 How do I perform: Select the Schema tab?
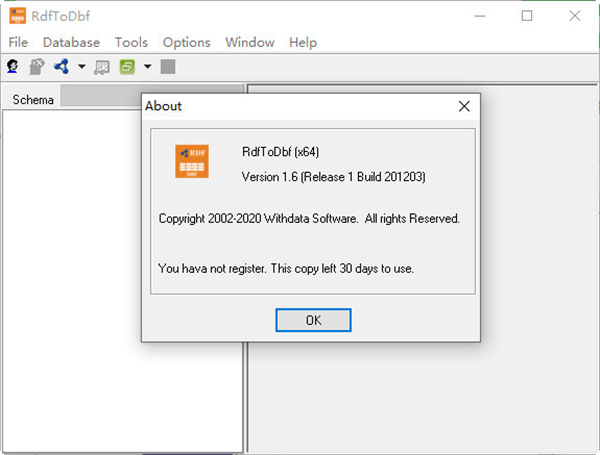[x=33, y=99]
